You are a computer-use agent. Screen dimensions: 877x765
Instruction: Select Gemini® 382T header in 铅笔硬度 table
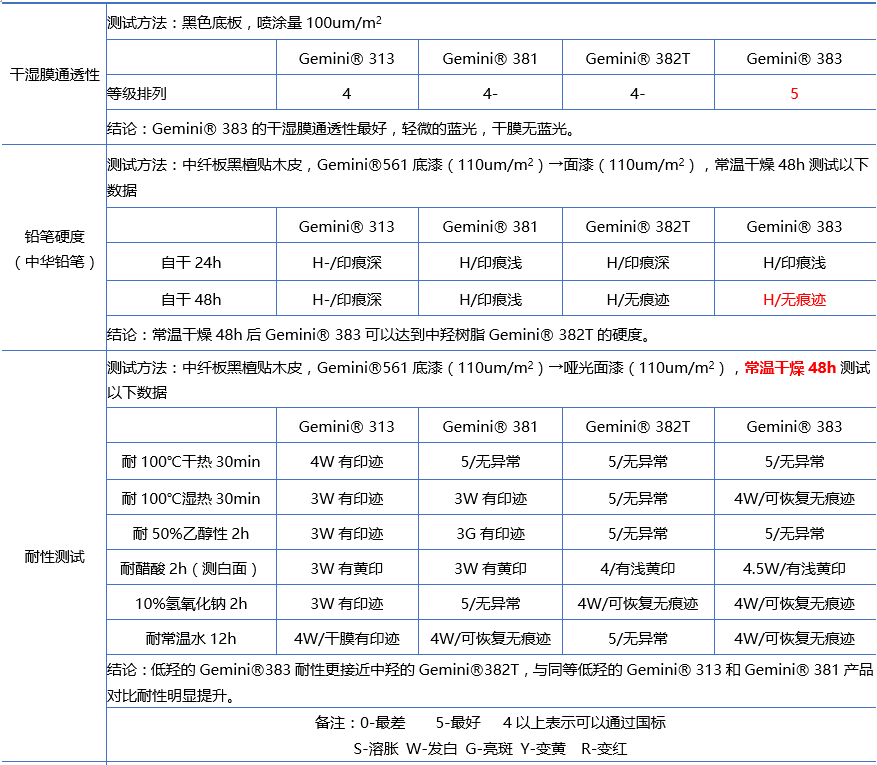point(638,226)
